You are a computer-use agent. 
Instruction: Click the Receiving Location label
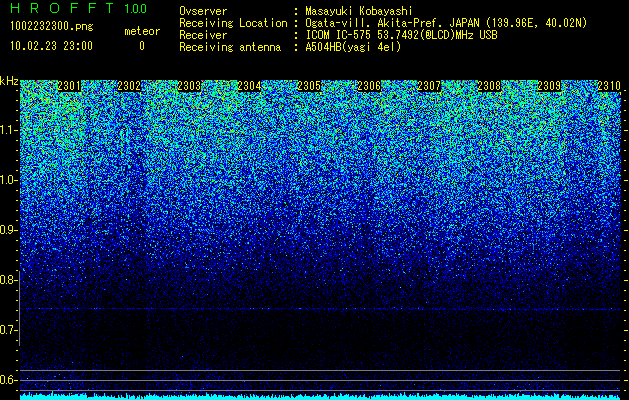(233, 24)
